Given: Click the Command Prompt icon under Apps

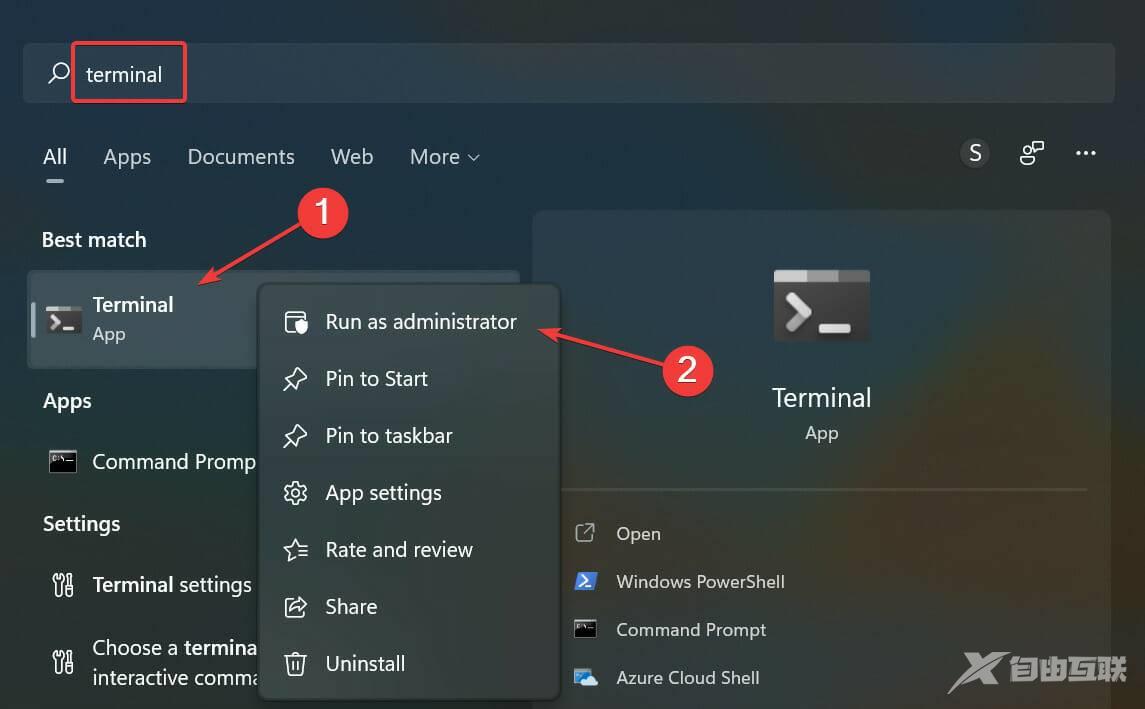Looking at the screenshot, I should pos(63,462).
